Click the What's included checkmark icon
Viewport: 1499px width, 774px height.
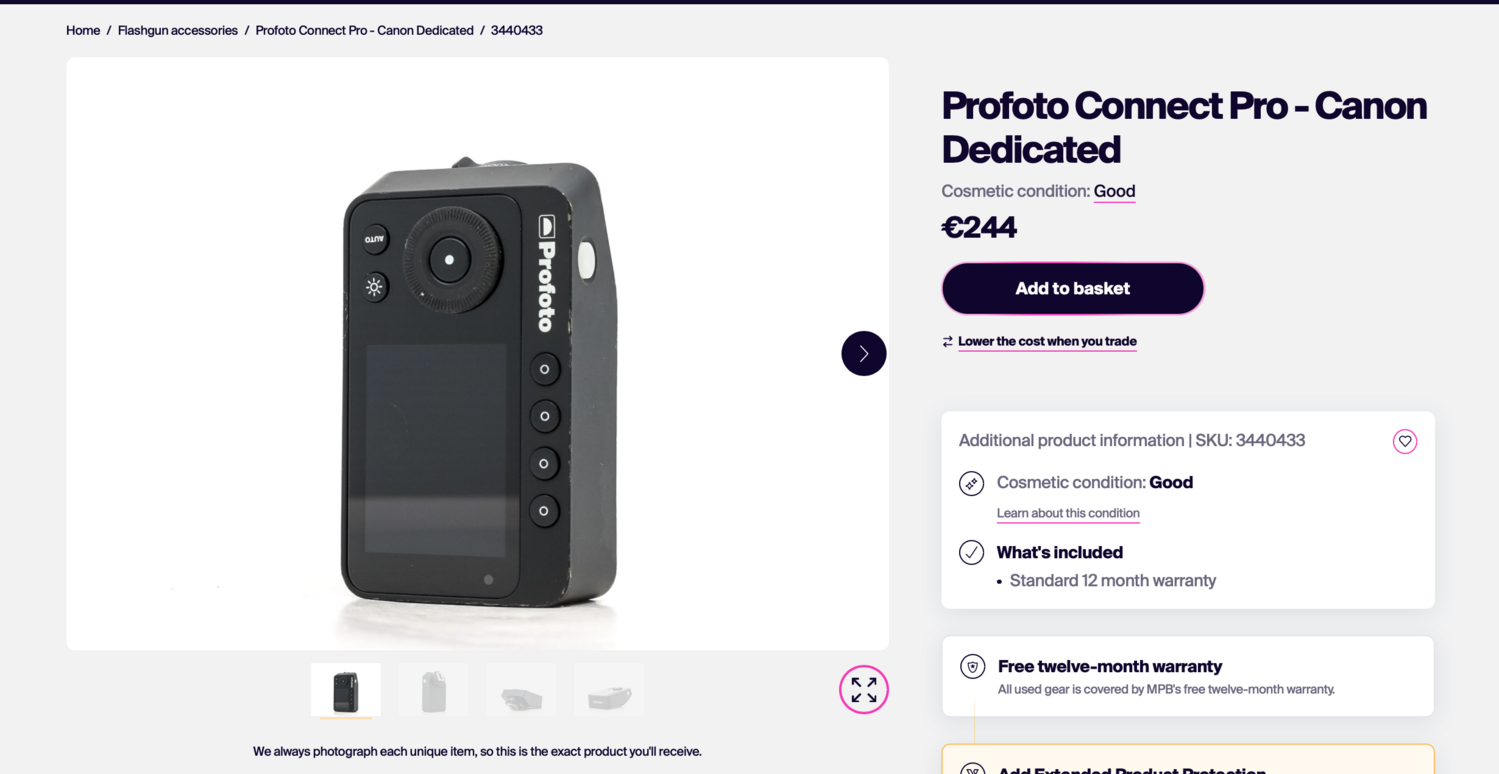pyautogui.click(x=971, y=552)
